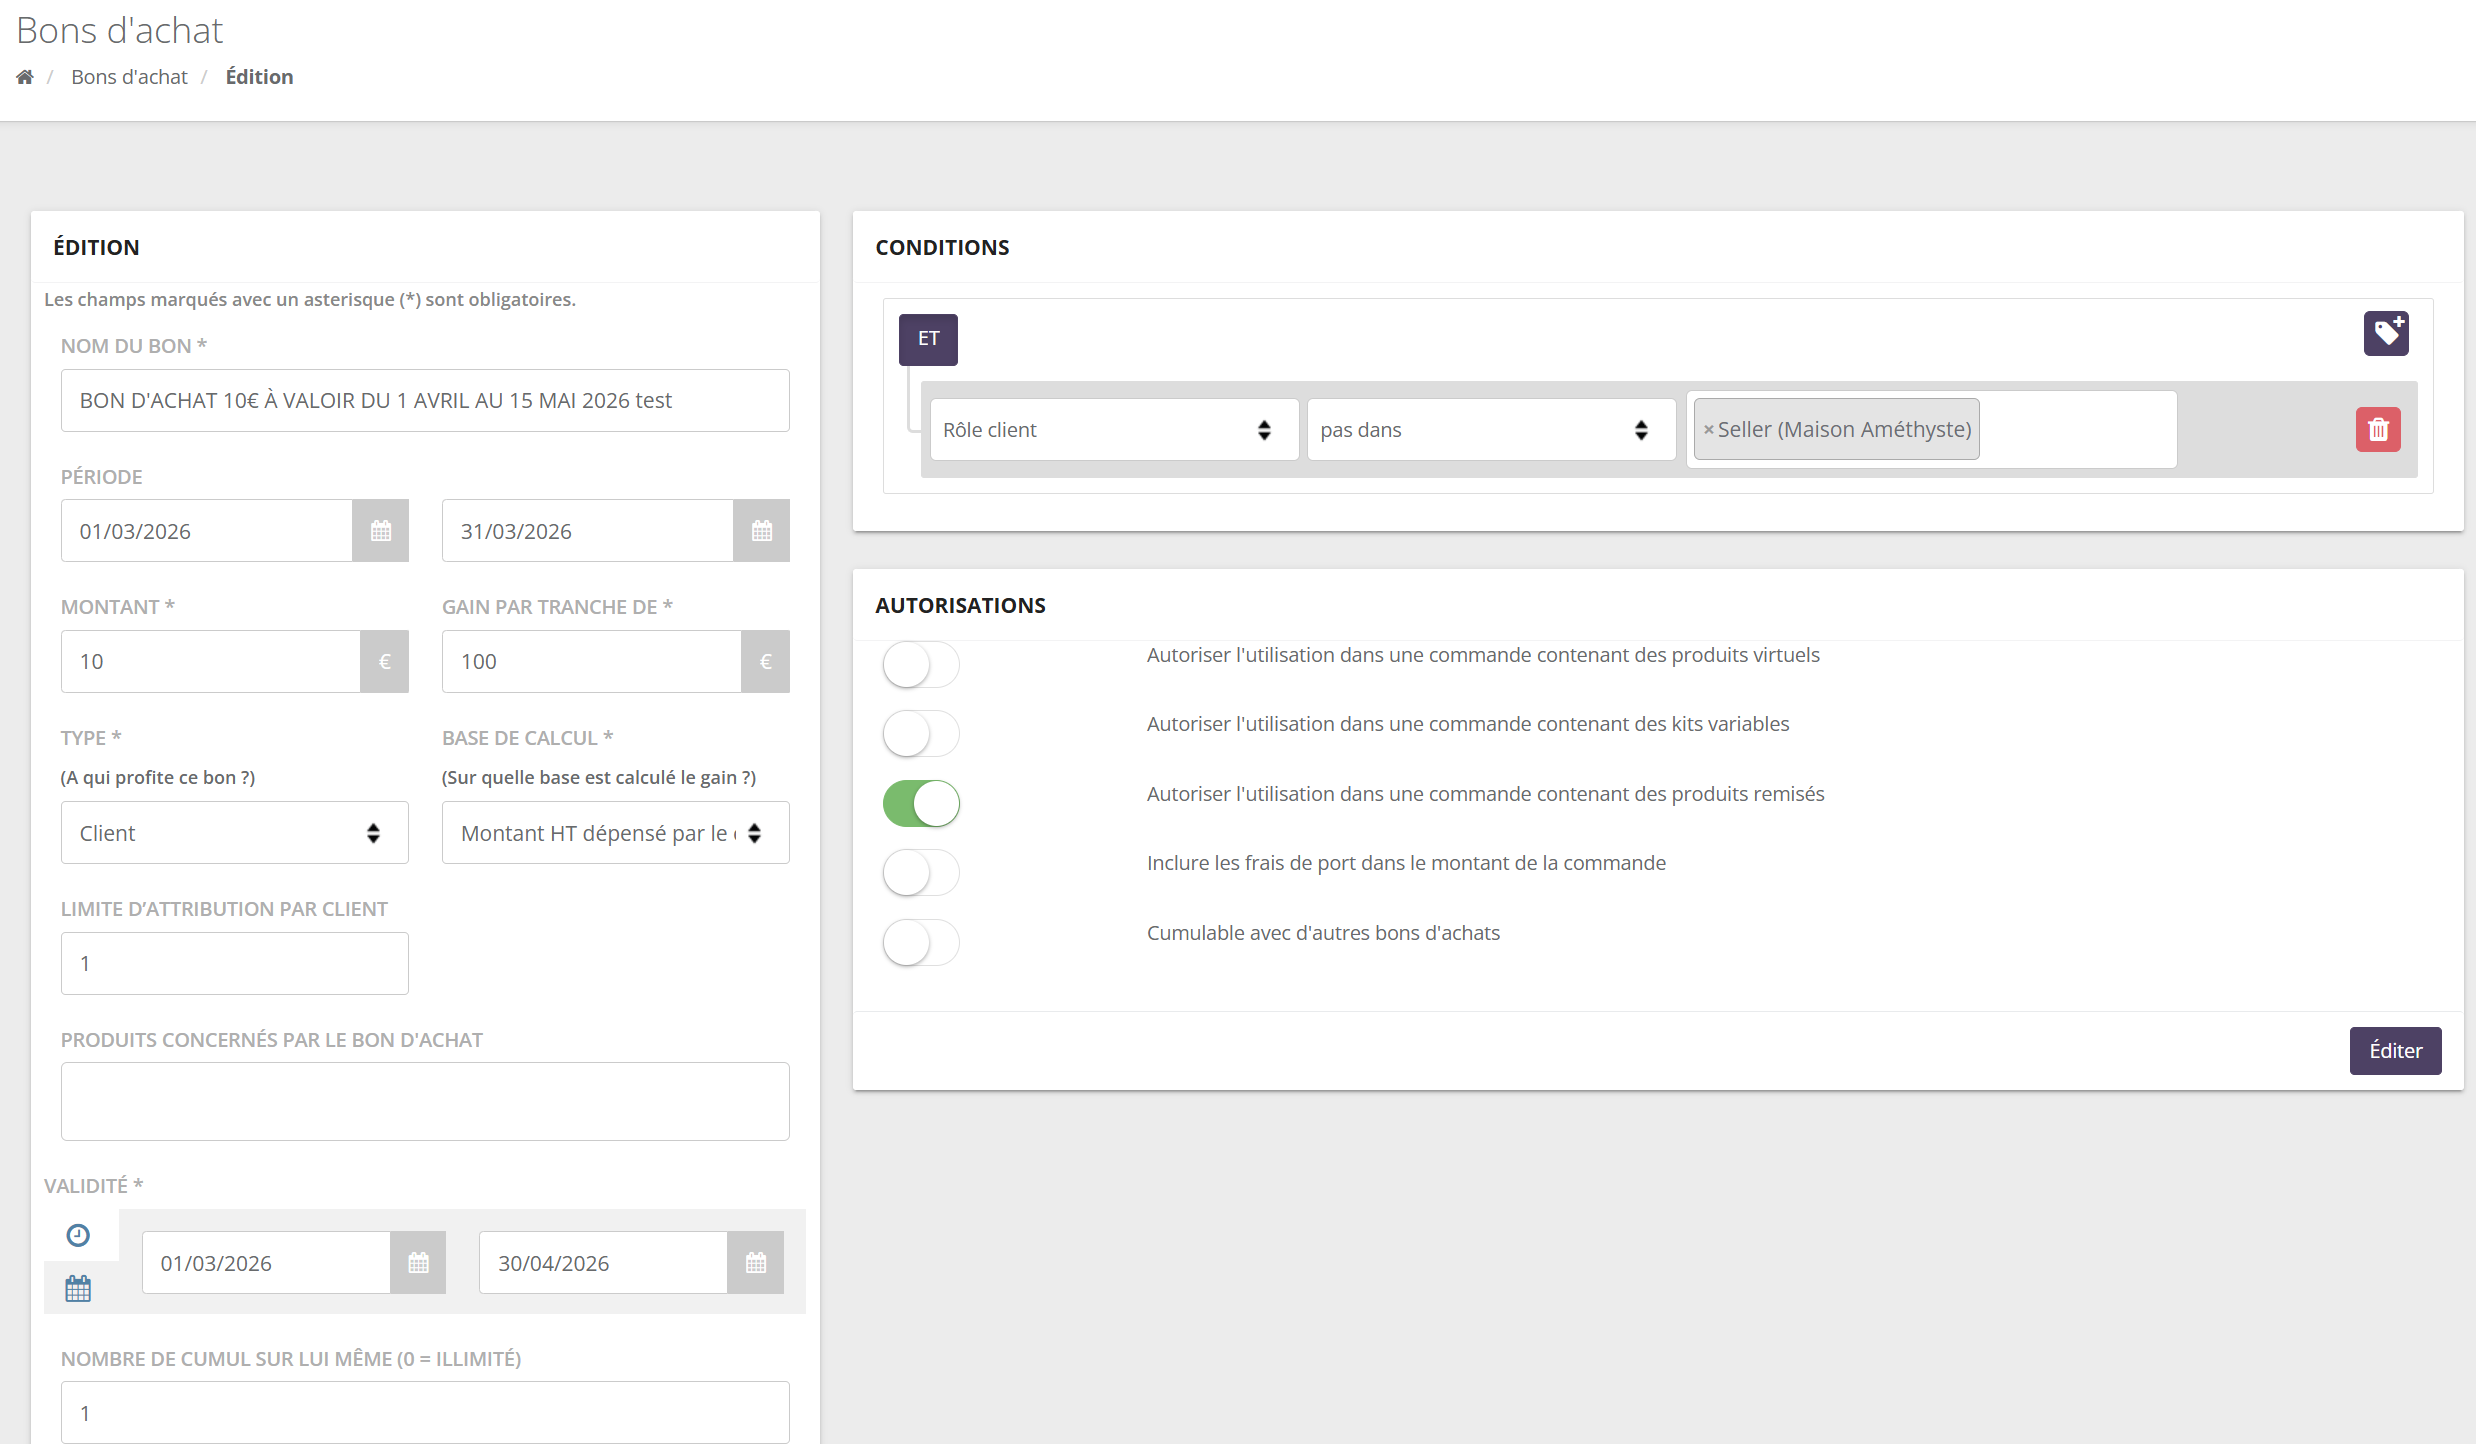
Task: Open the 'pas dans' operator dropdown
Action: 1491,430
